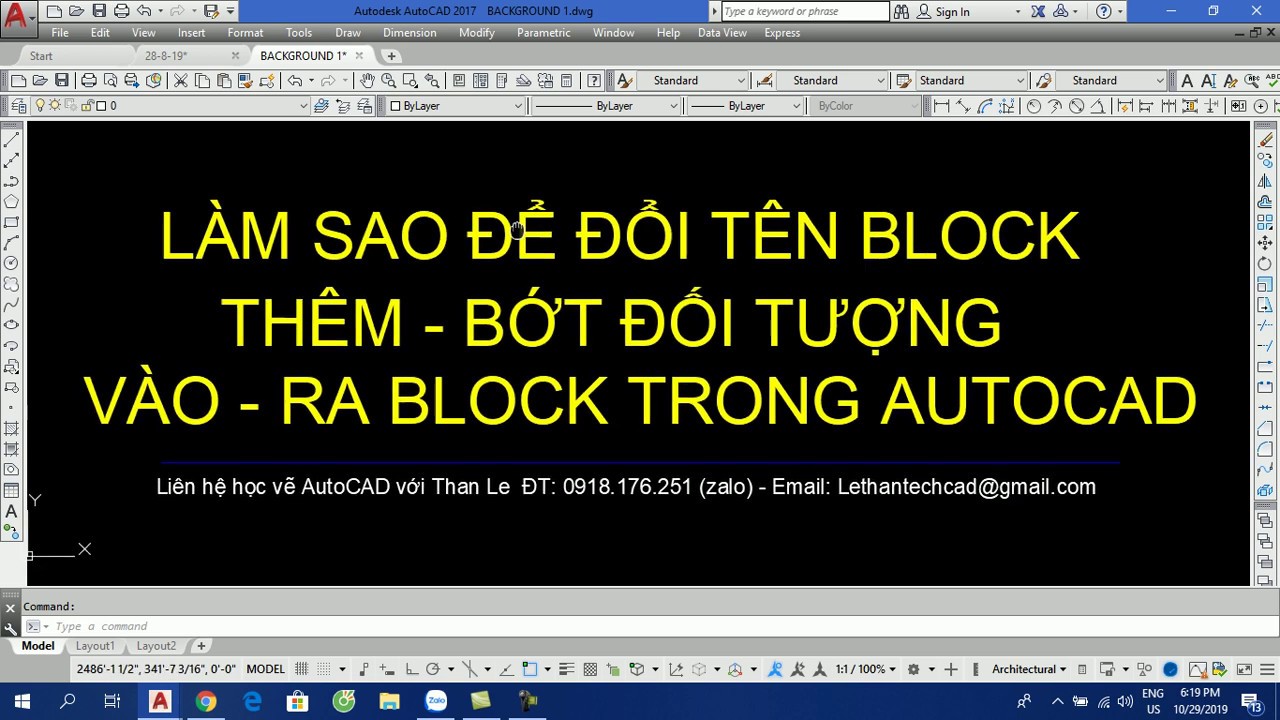Select the Pan hand tool

[x=367, y=80]
